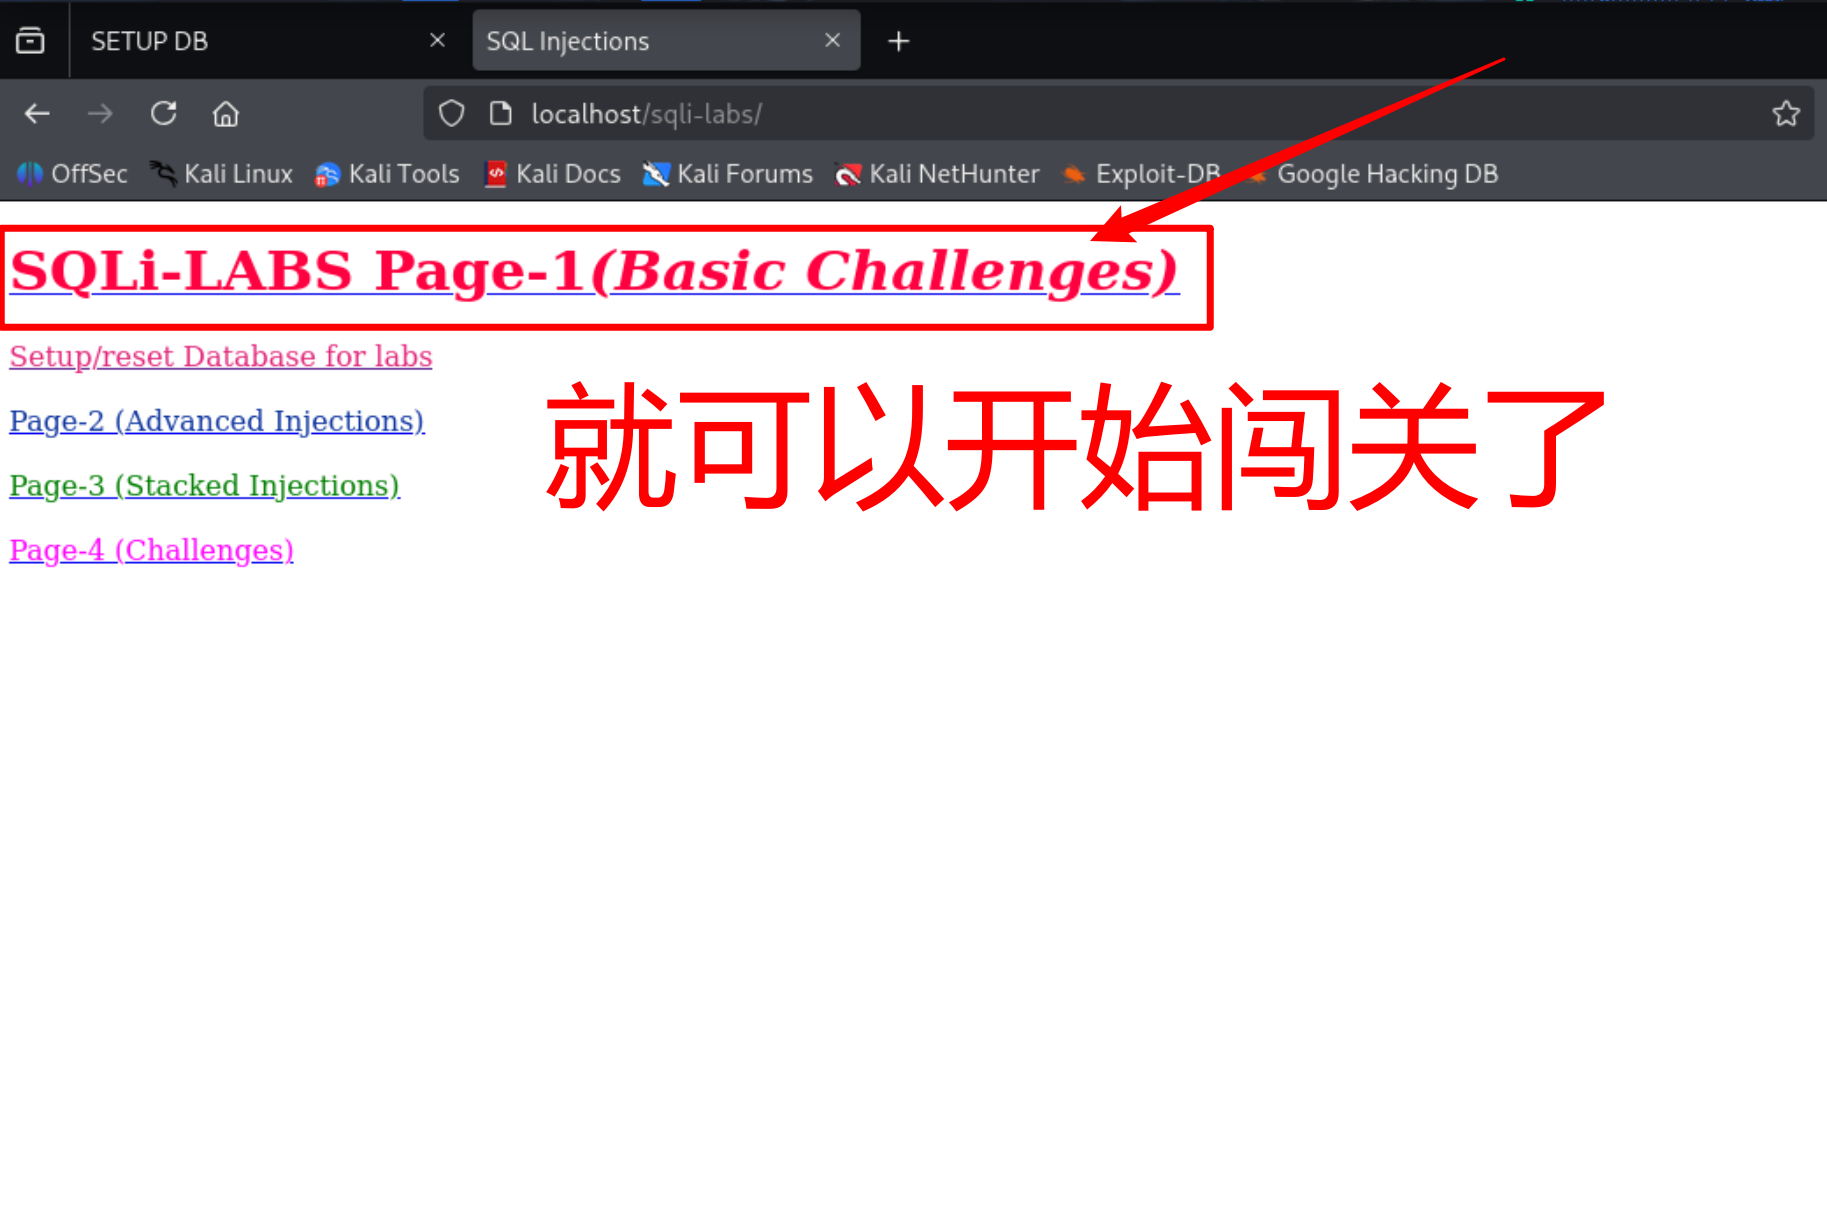The image size is (1827, 1229).
Task: Select the Kali Docs bookmark icon
Action: coord(494,173)
